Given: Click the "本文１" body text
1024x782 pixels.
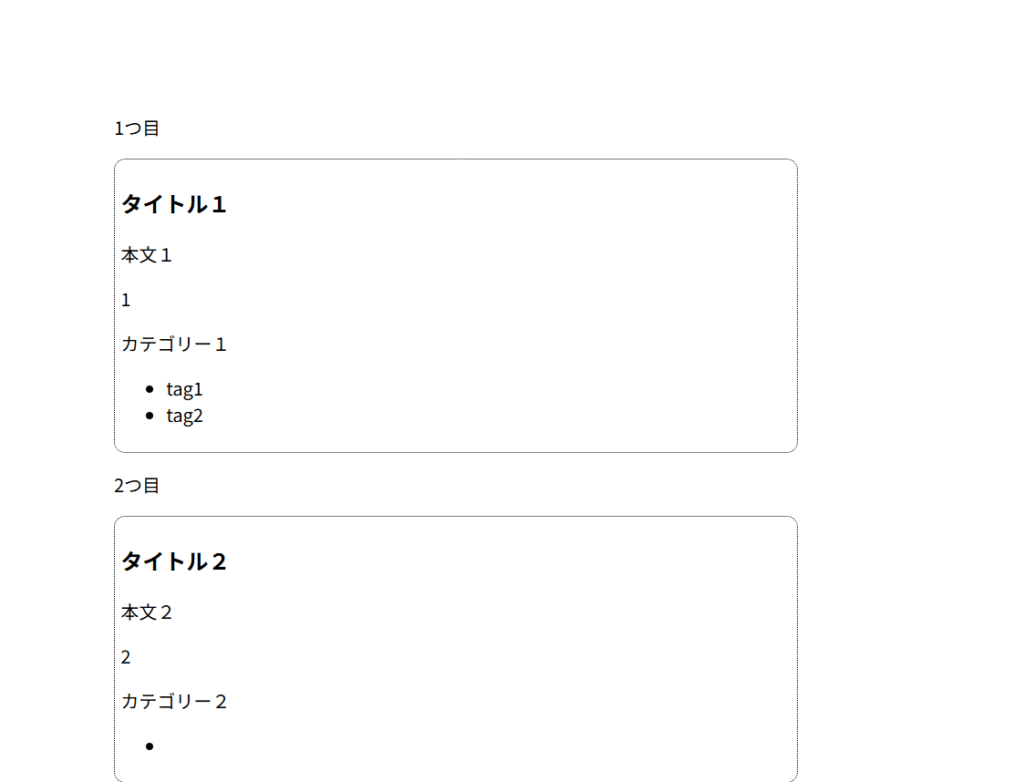Looking at the screenshot, I should 146,255.
